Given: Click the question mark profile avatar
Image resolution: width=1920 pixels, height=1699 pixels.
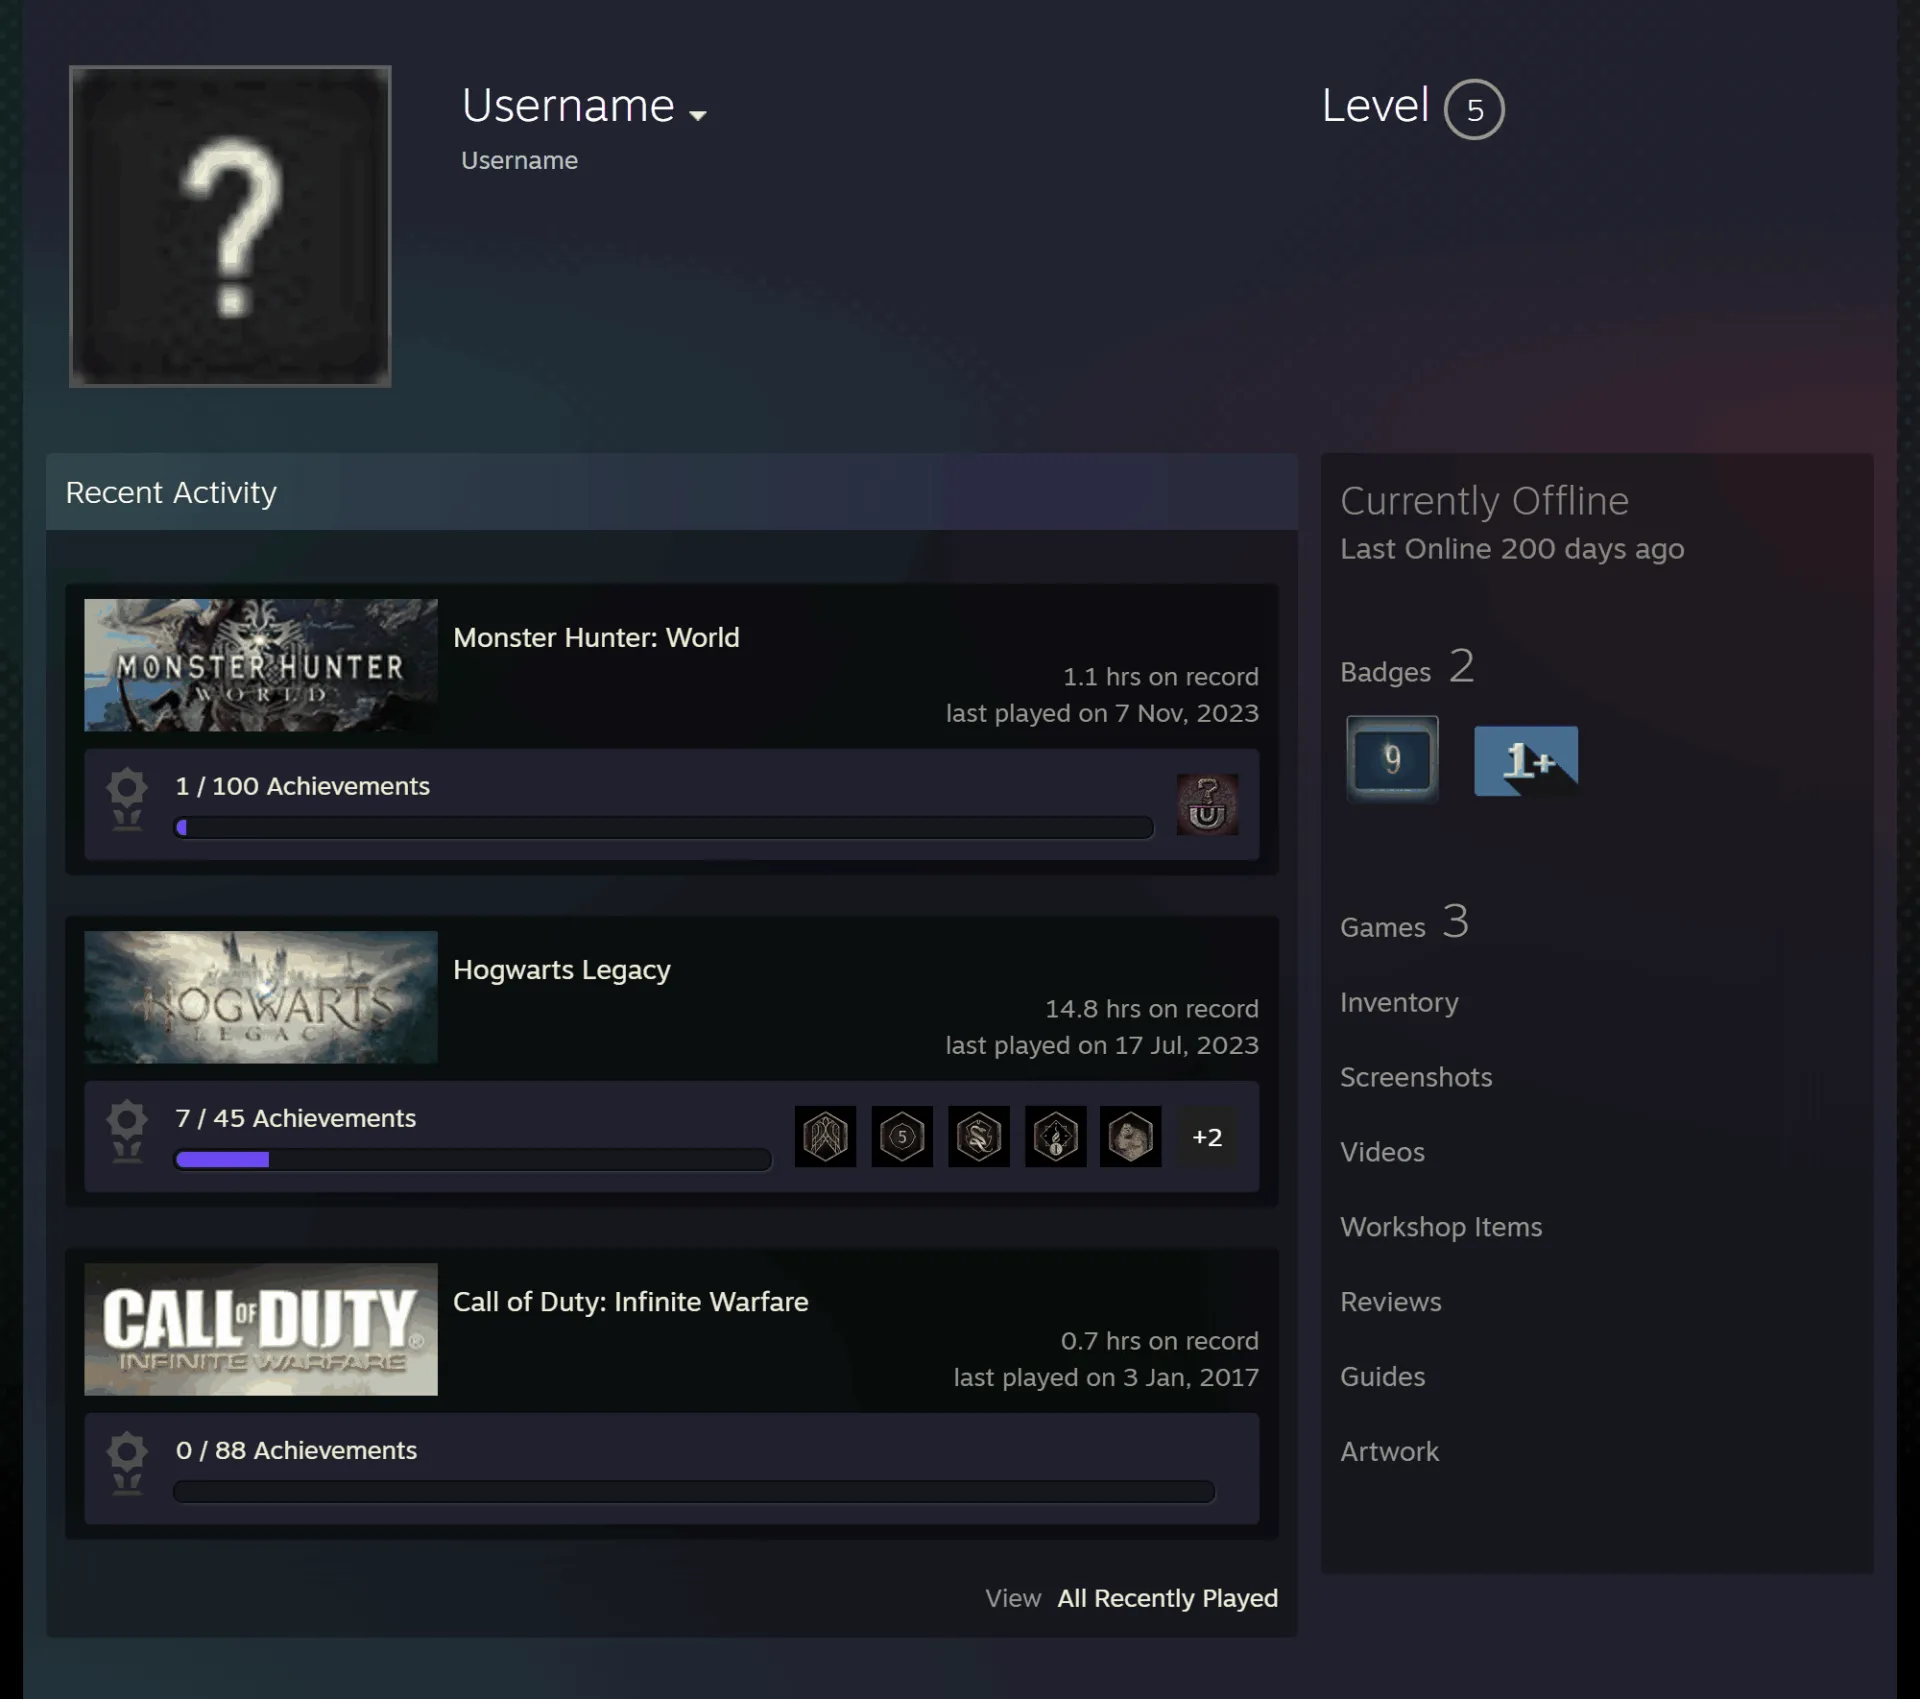Looking at the screenshot, I should click(x=230, y=226).
